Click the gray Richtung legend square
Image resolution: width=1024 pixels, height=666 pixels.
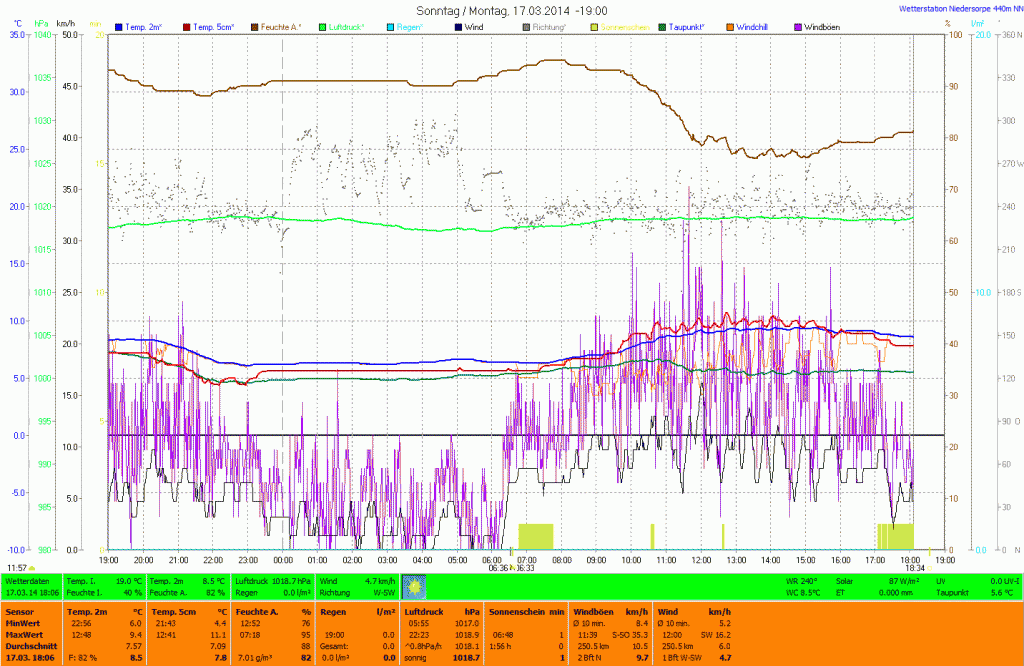[527, 26]
